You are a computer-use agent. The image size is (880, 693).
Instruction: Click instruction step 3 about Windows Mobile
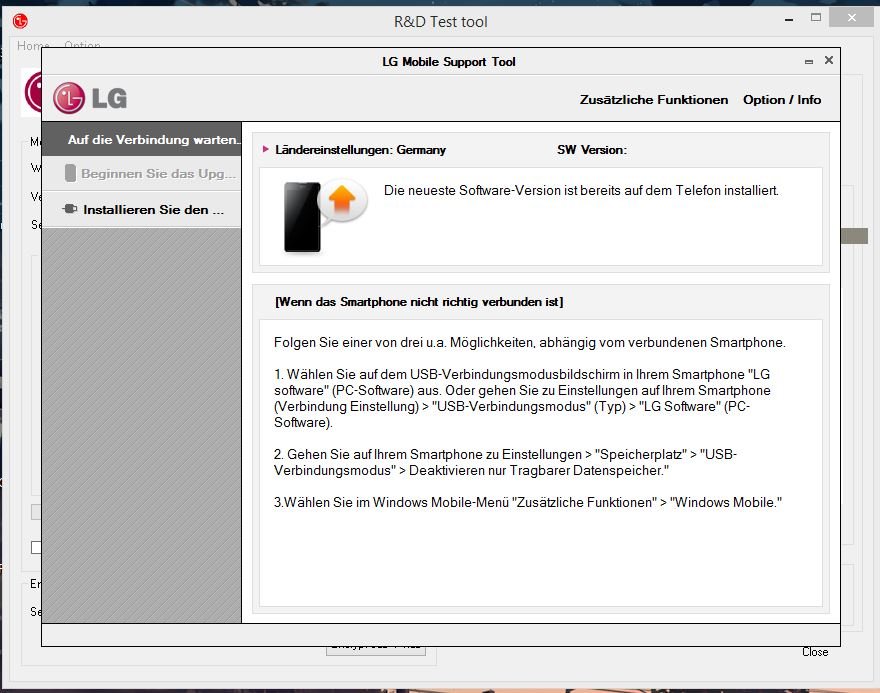(528, 502)
